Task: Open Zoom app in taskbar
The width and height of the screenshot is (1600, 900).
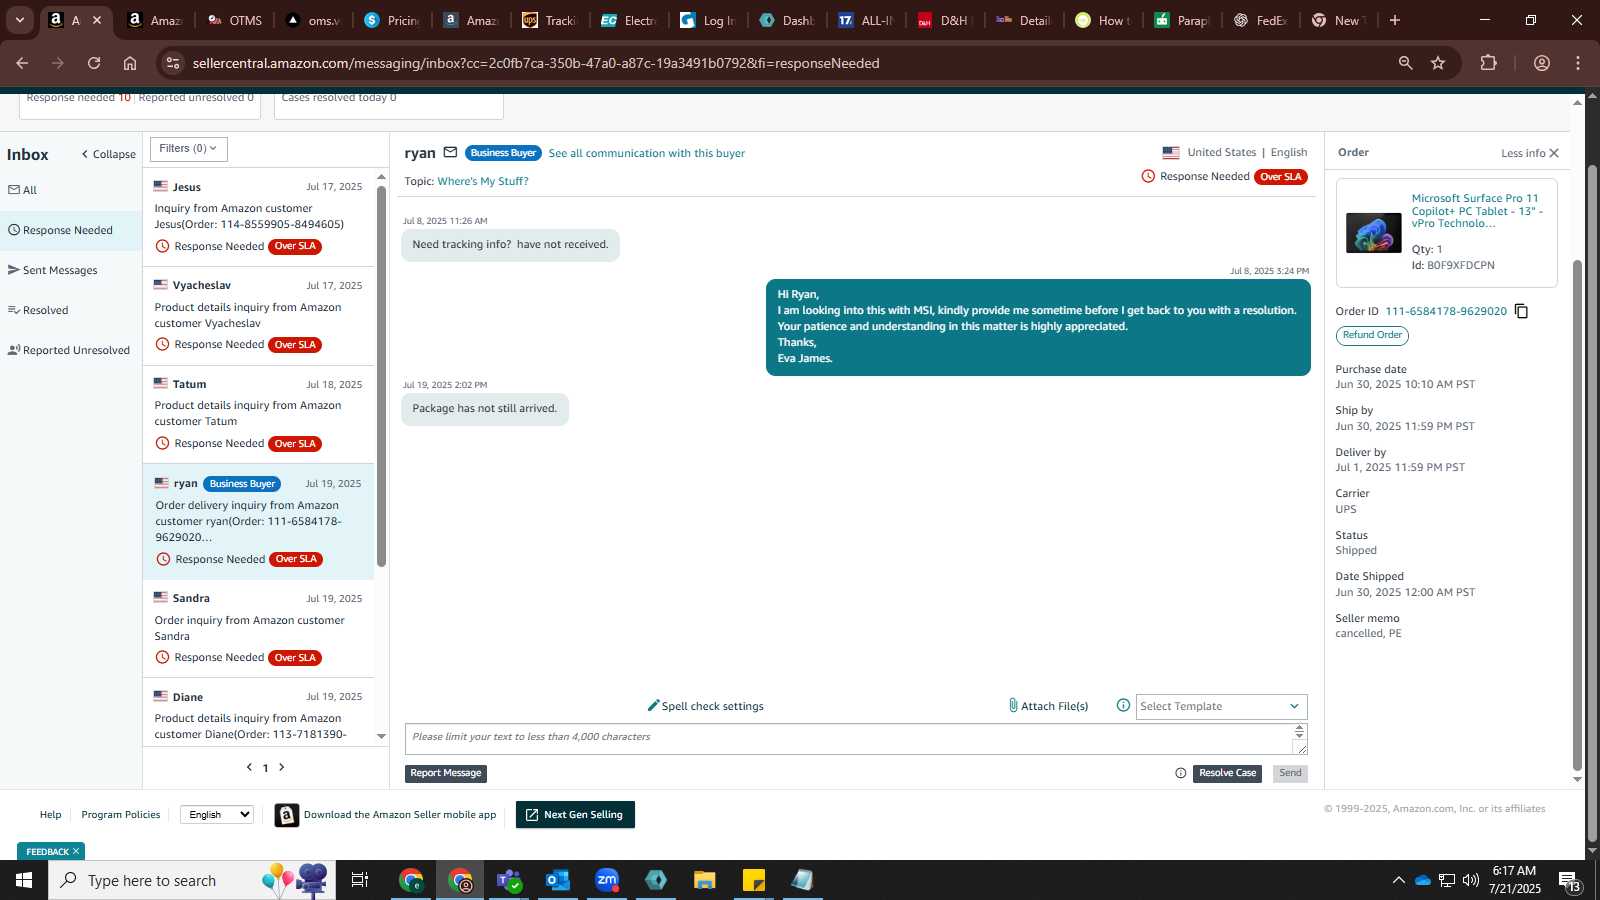Action: point(607,880)
